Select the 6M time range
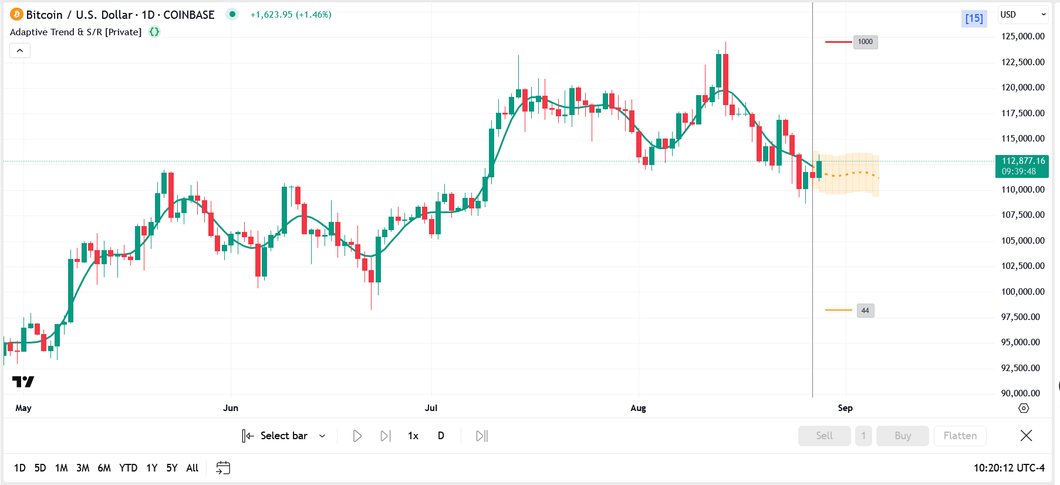This screenshot has width=1060, height=485. click(104, 468)
